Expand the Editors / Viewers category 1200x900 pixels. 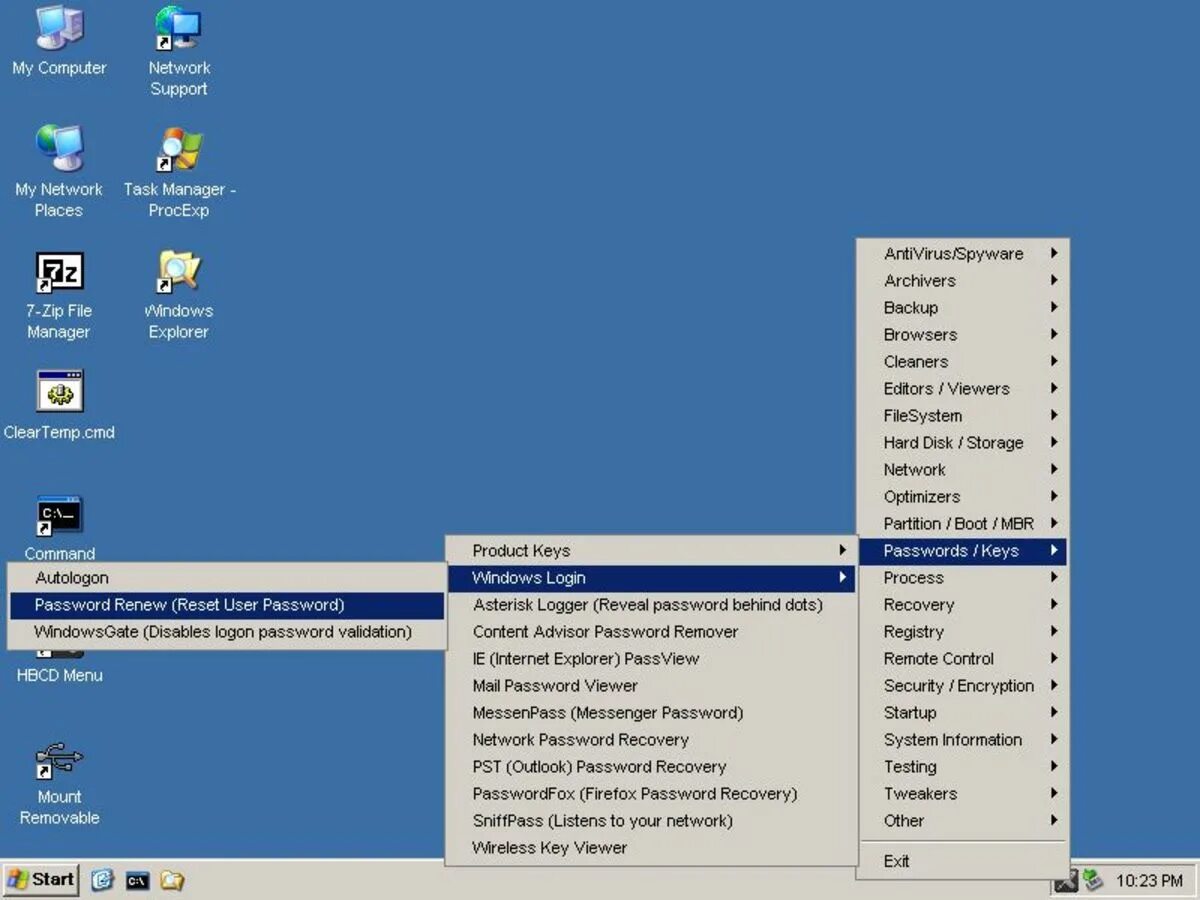click(962, 389)
